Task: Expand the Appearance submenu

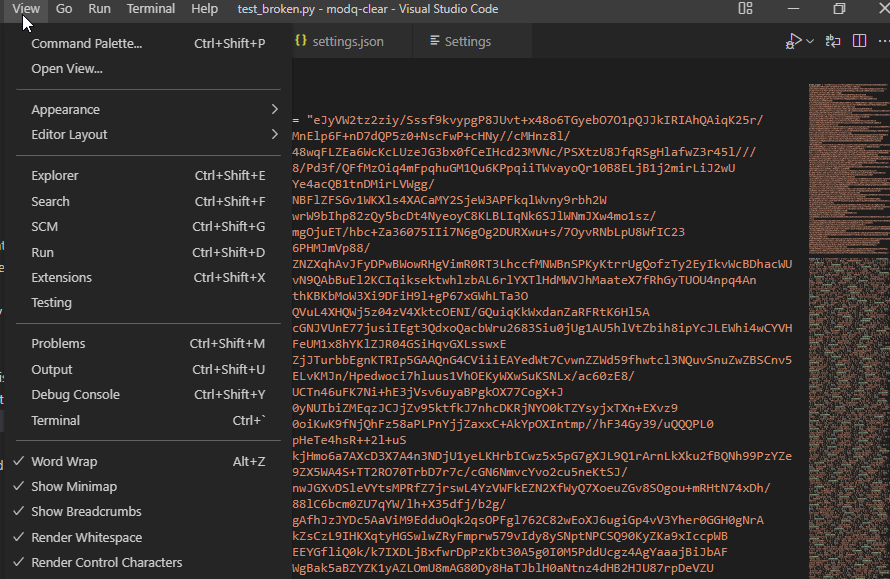Action: 66,109
